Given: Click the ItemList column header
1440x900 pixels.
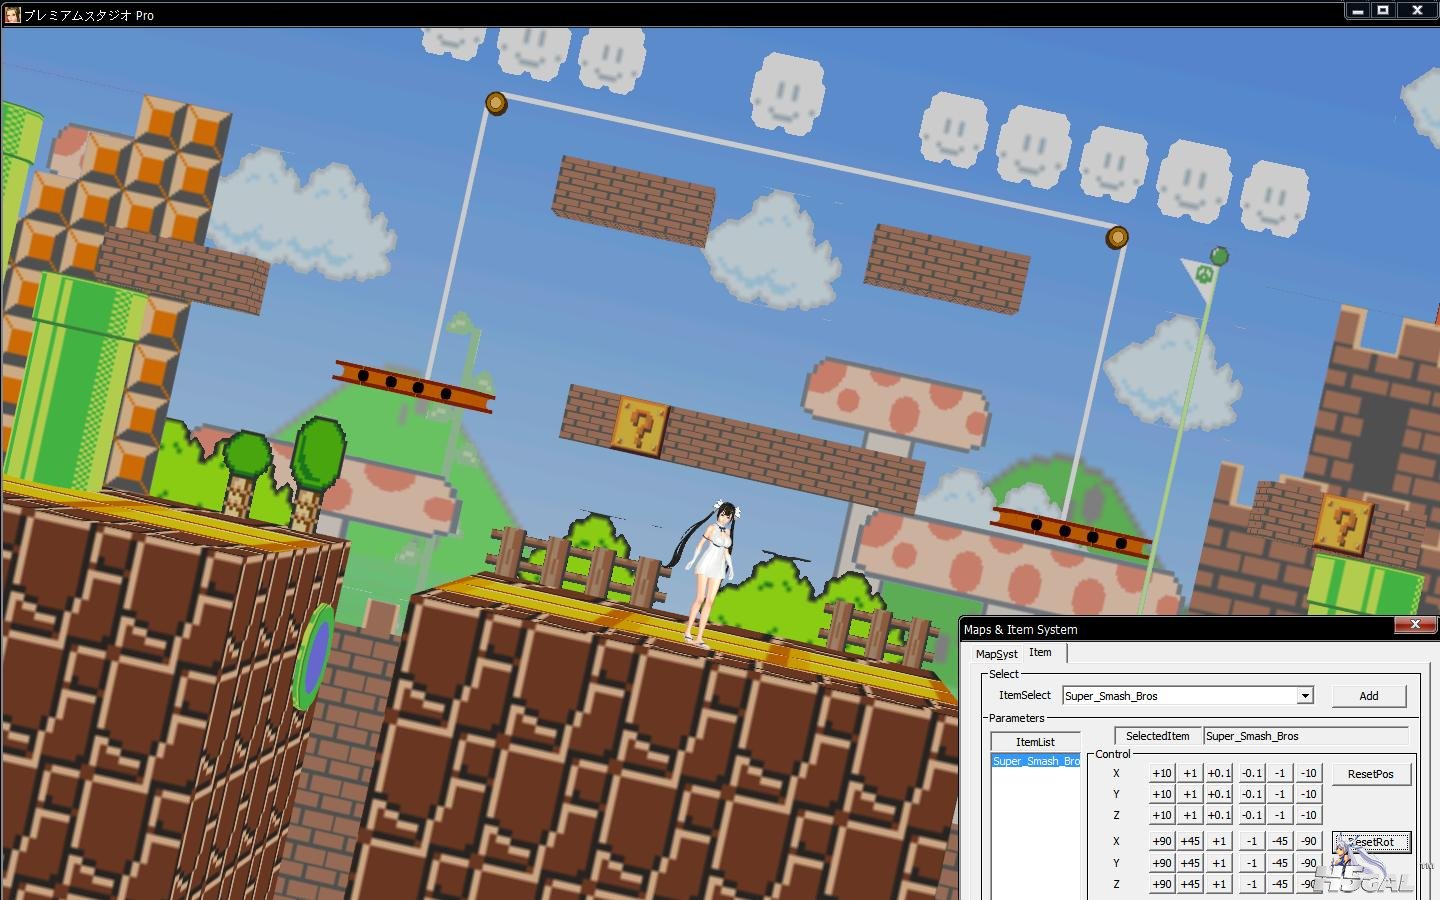Looking at the screenshot, I should tap(1035, 742).
